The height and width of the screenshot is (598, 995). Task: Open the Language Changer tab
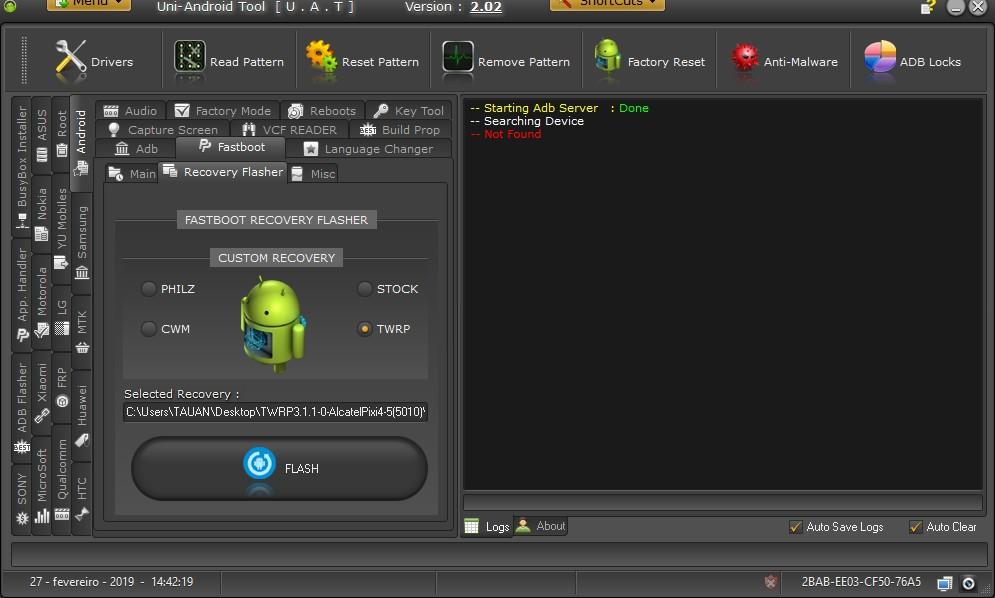369,149
